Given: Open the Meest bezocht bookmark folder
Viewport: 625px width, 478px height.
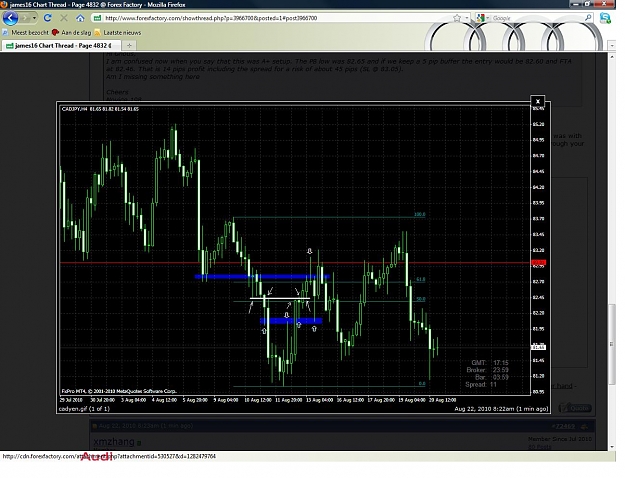Looking at the screenshot, I should click(26, 33).
